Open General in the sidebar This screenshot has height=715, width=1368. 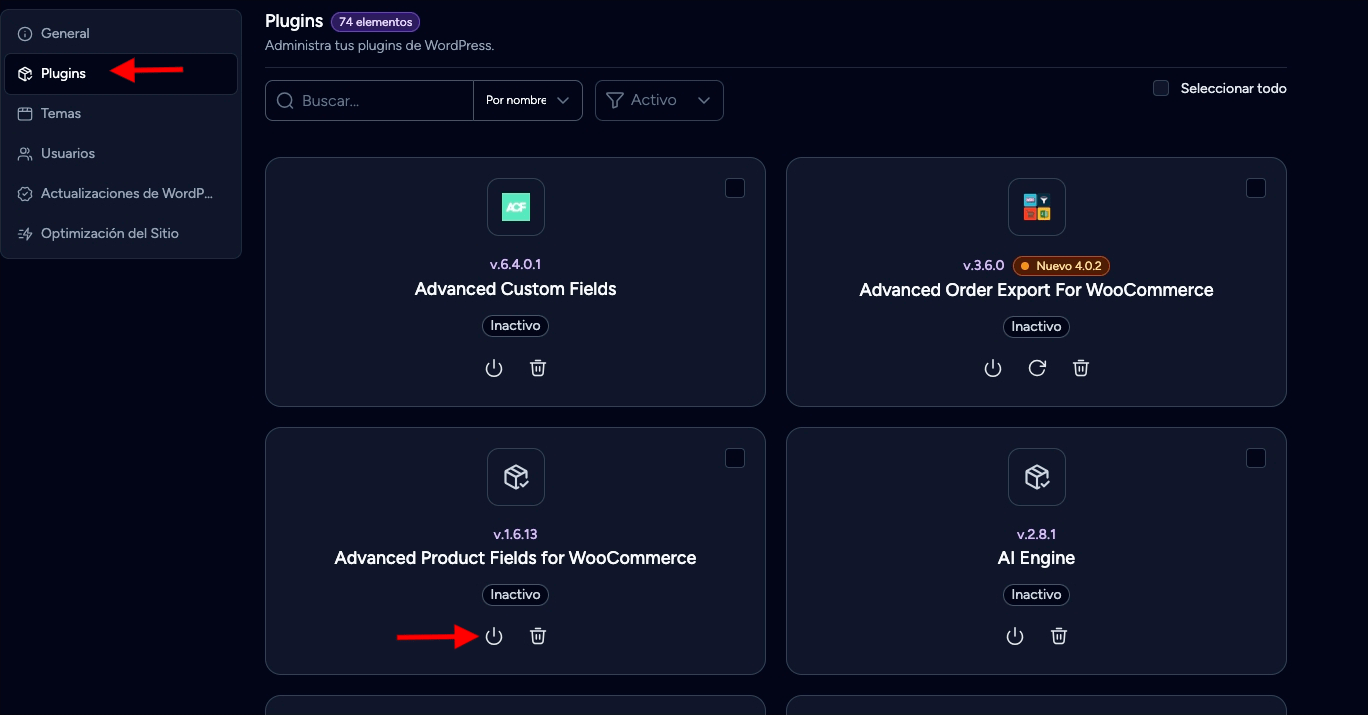pyautogui.click(x=121, y=34)
